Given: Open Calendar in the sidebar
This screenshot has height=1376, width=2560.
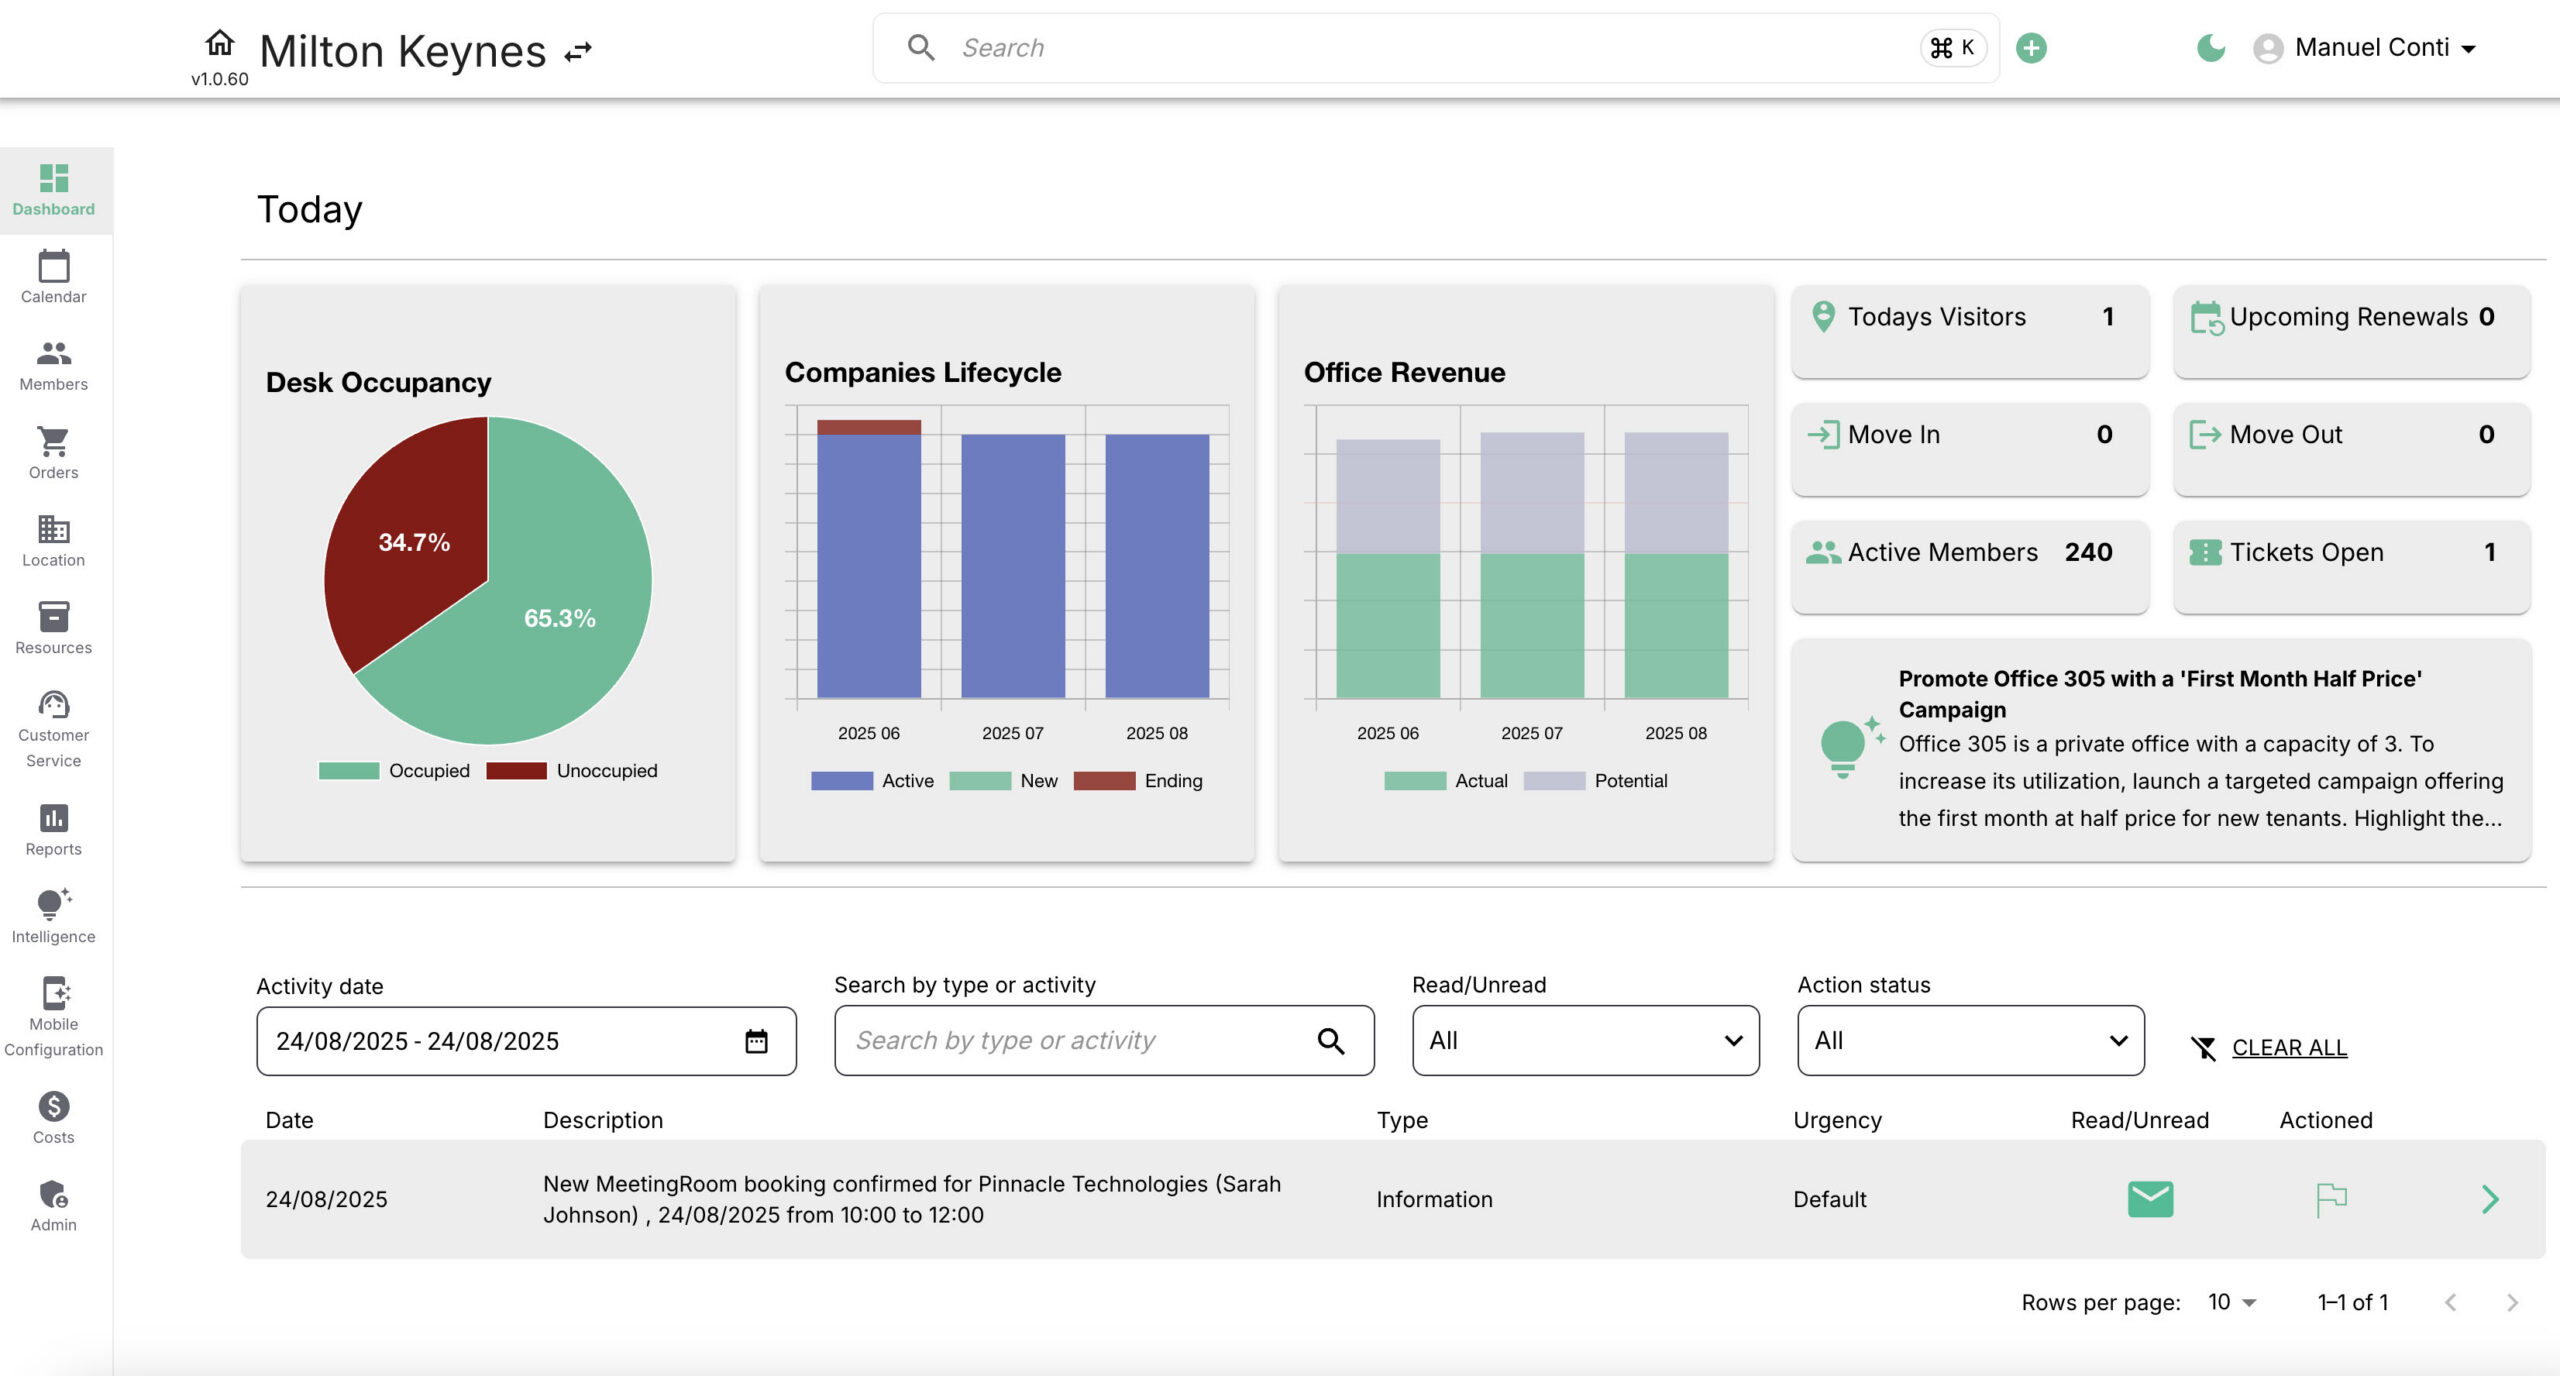Looking at the screenshot, I should coord(54,277).
